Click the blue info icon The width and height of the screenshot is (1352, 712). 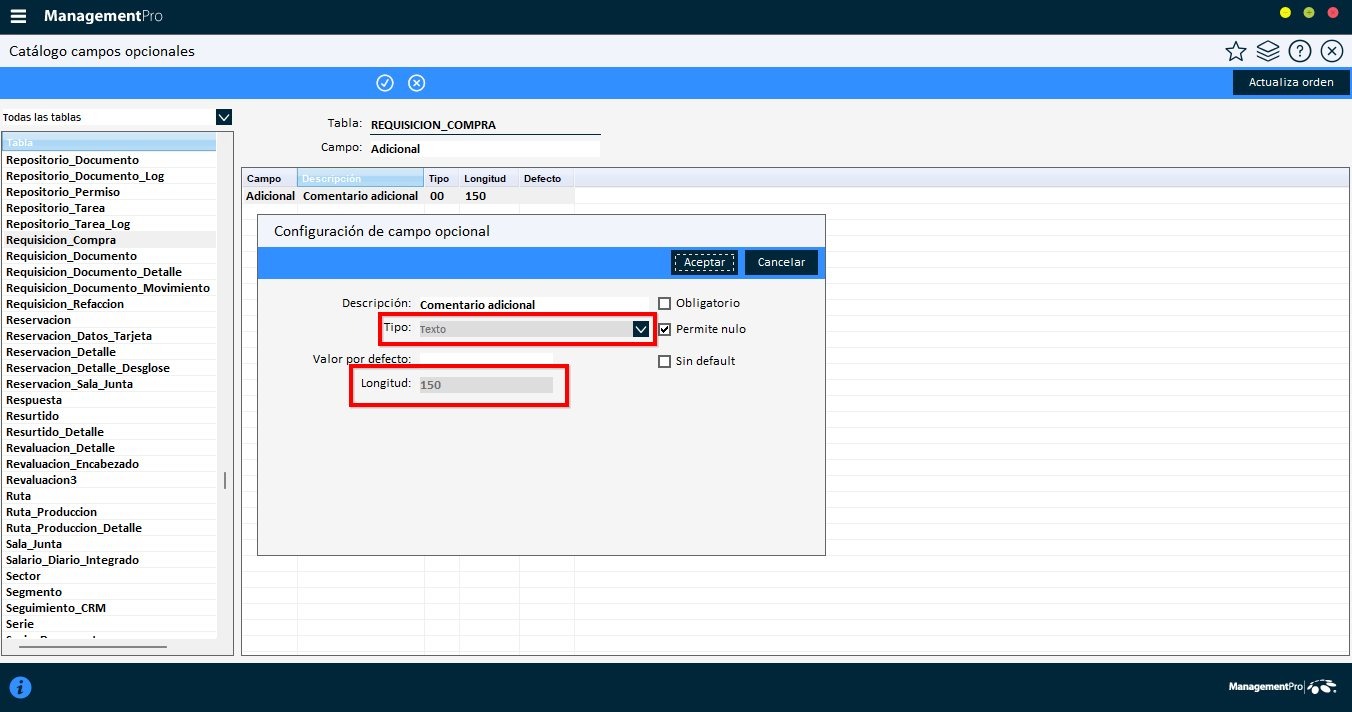[x=20, y=687]
